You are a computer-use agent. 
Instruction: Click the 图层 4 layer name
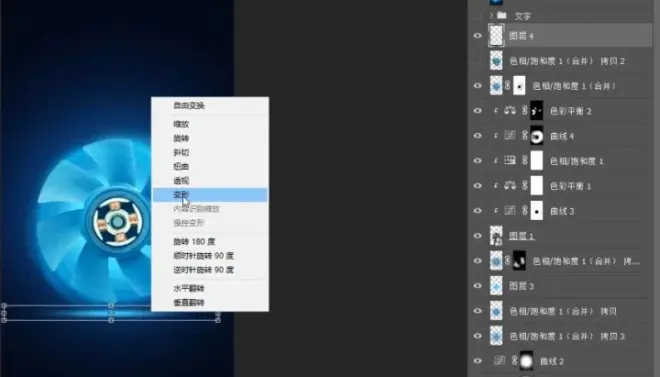tap(521, 36)
